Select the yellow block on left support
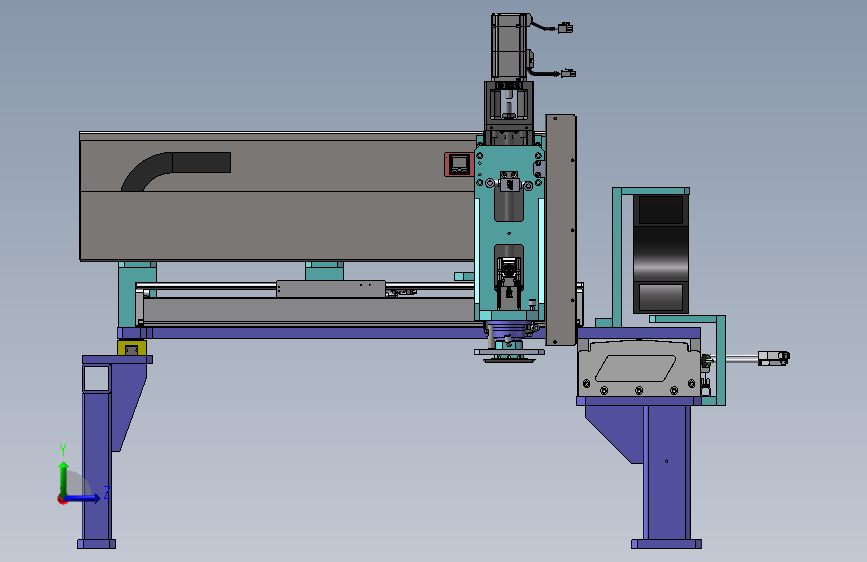The width and height of the screenshot is (867, 562). click(132, 348)
